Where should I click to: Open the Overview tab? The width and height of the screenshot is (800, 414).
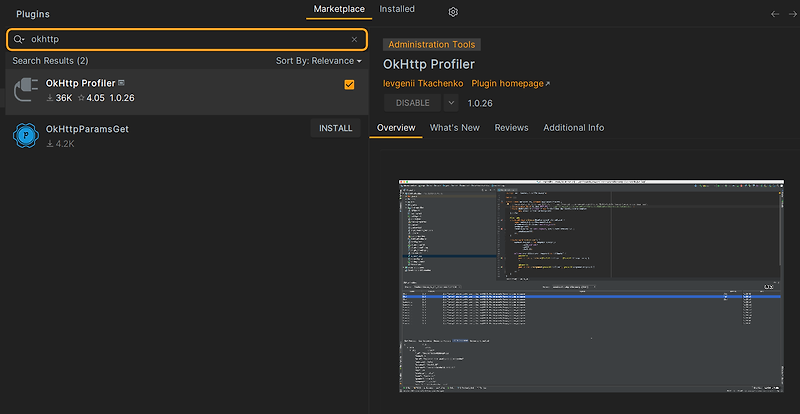pos(396,128)
